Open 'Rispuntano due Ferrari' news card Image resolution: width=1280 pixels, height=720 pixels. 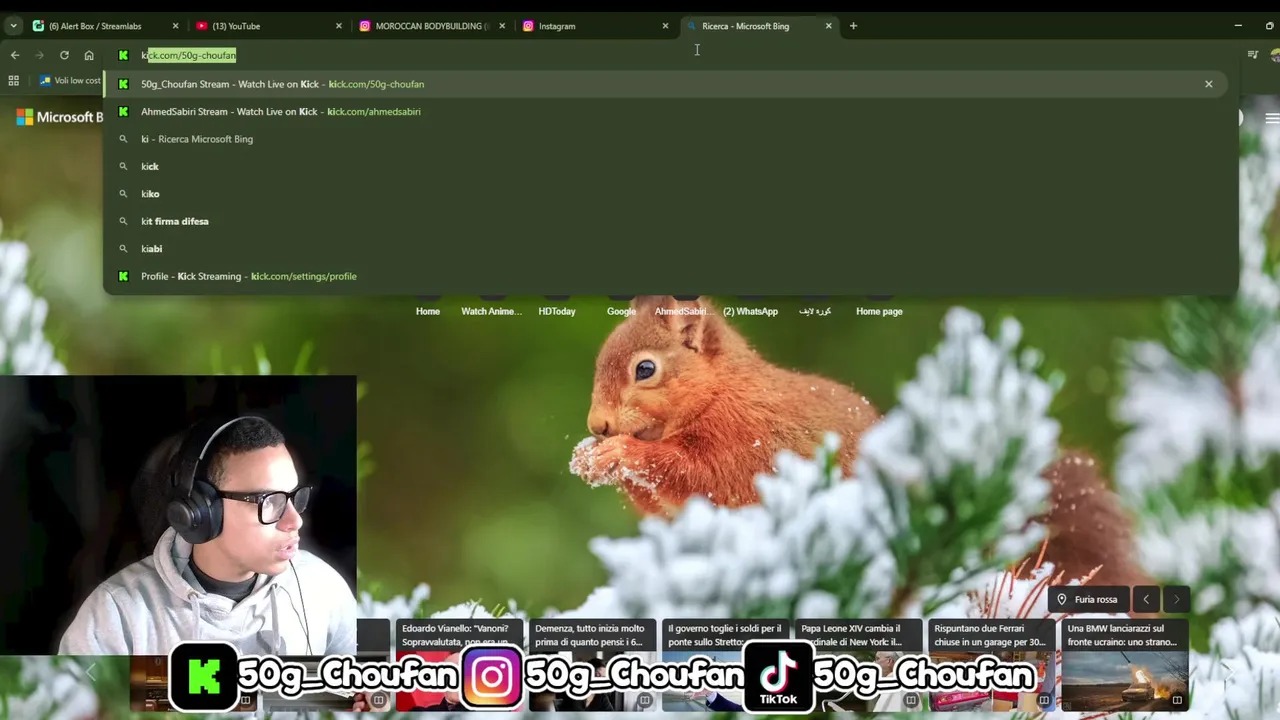point(991,665)
